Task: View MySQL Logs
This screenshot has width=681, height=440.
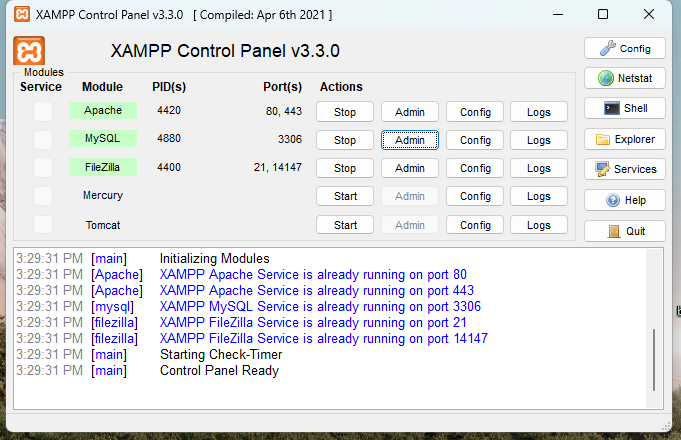Action: pos(539,140)
